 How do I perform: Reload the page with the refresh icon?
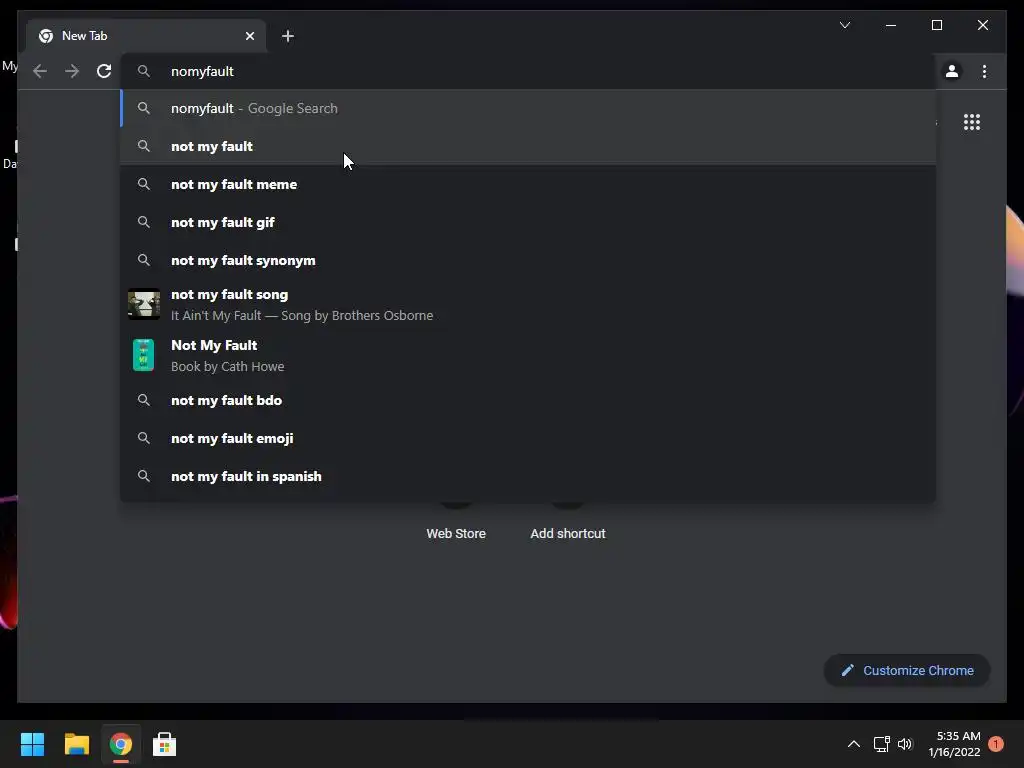pos(104,71)
